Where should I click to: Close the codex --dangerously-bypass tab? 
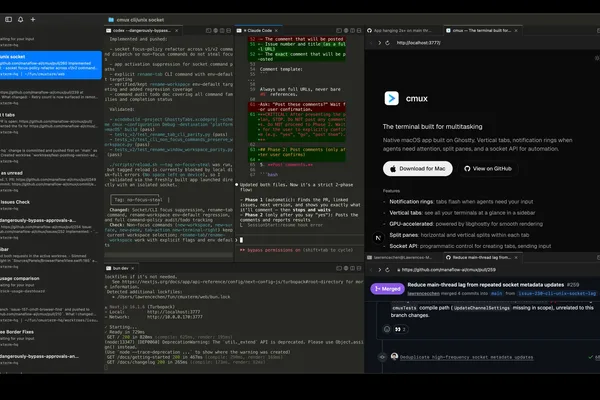[176, 31]
